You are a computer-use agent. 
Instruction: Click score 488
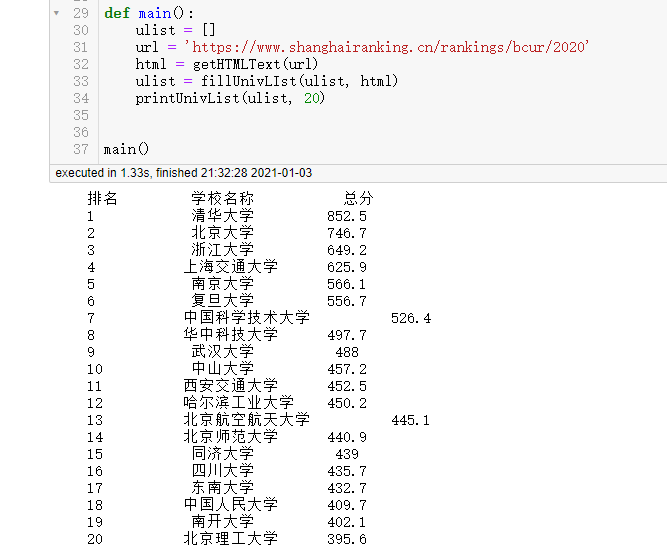347,352
